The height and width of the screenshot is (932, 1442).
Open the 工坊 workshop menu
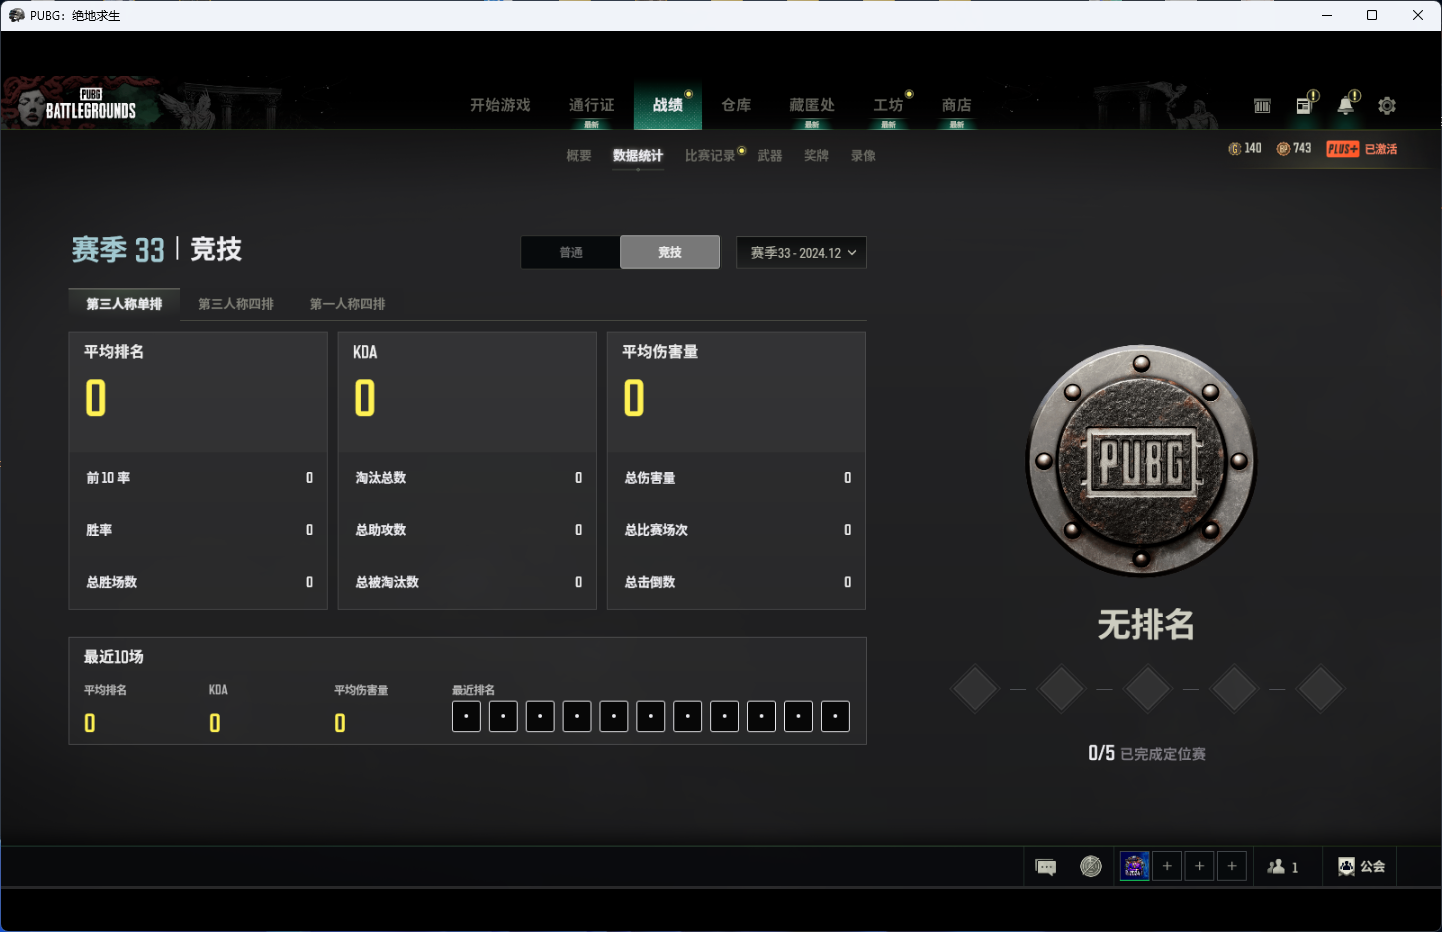888,105
